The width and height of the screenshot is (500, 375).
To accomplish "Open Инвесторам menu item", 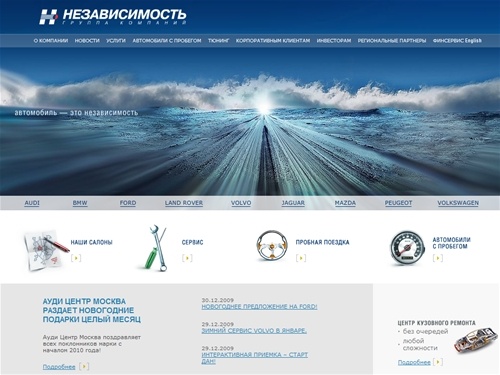I will 334,41.
